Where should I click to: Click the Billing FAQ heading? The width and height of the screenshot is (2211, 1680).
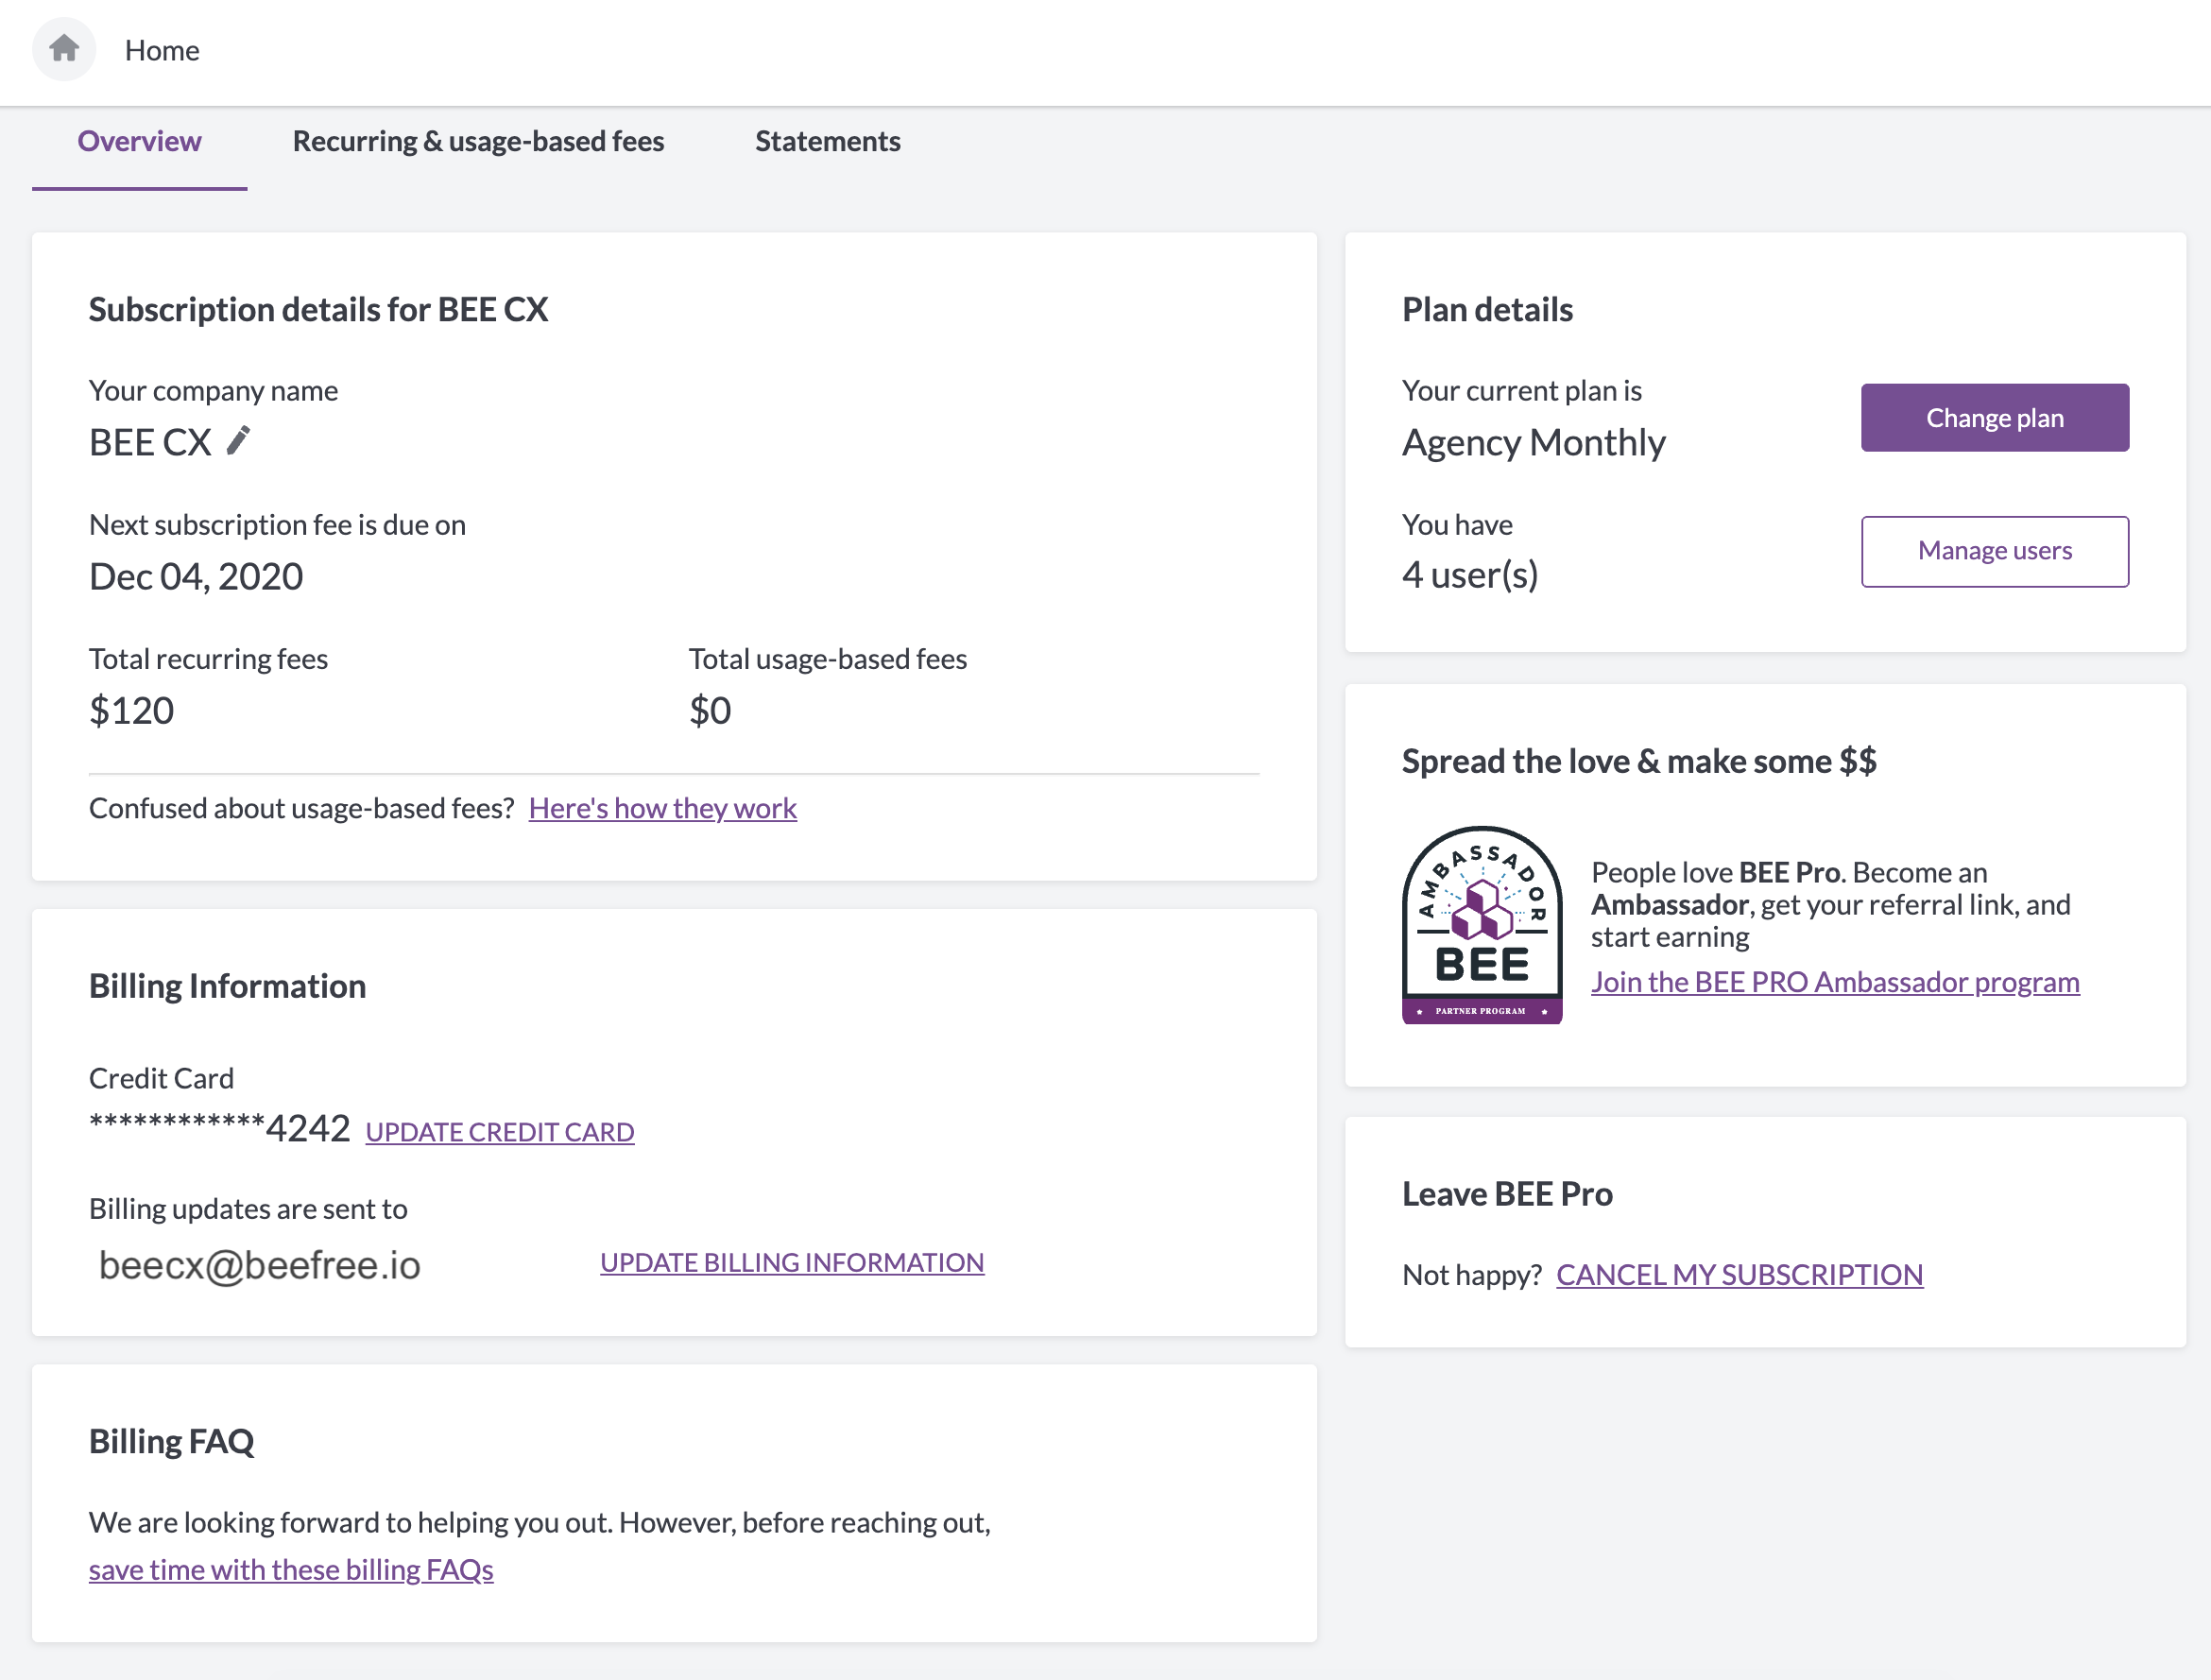(171, 1442)
